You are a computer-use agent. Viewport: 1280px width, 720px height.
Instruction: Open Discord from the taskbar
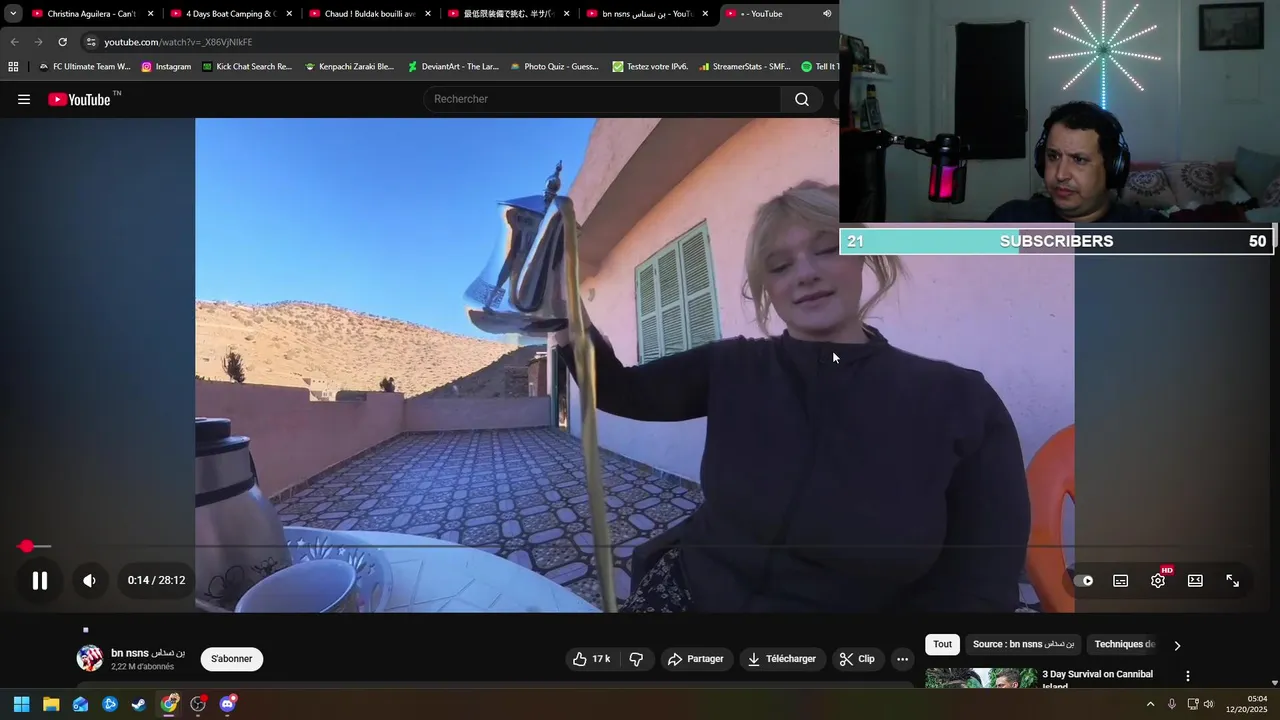227,704
